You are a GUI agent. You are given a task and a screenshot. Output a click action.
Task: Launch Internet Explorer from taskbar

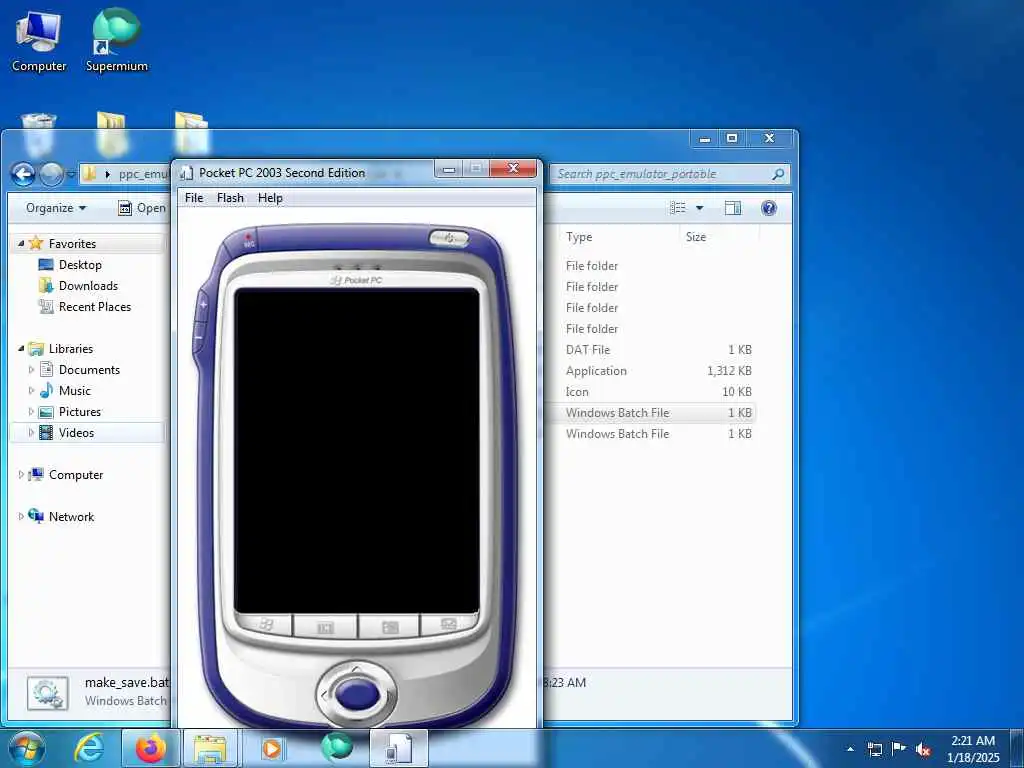tap(89, 748)
